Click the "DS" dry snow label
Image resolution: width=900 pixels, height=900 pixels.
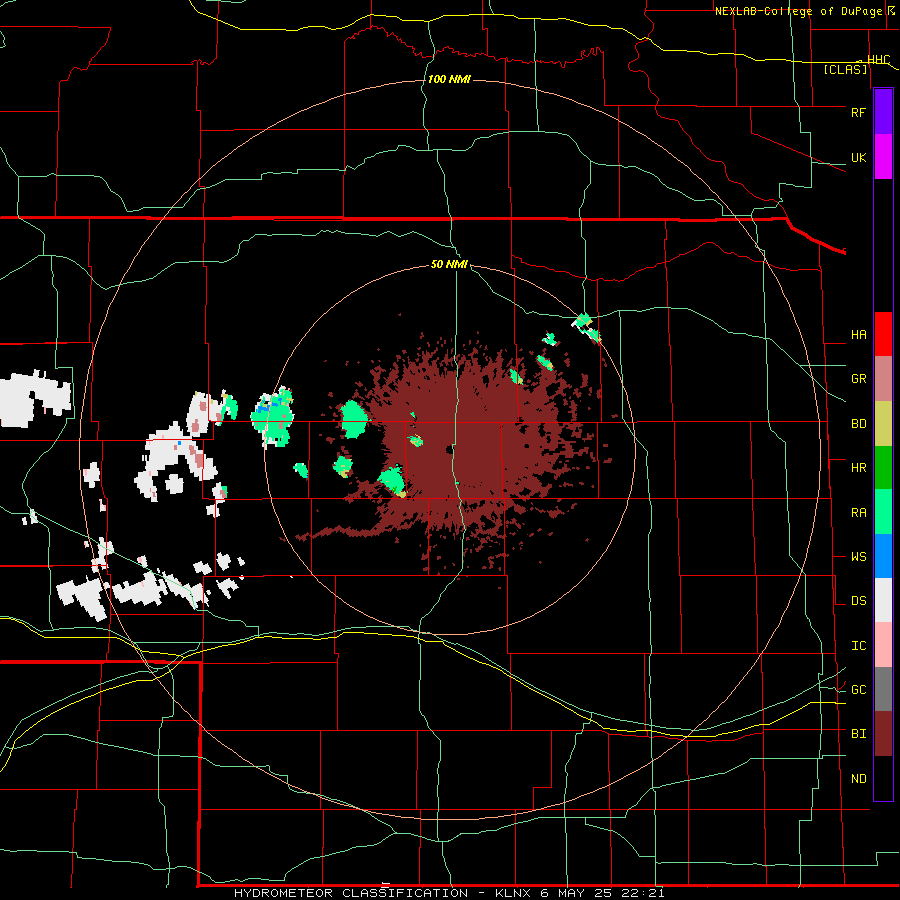[858, 601]
